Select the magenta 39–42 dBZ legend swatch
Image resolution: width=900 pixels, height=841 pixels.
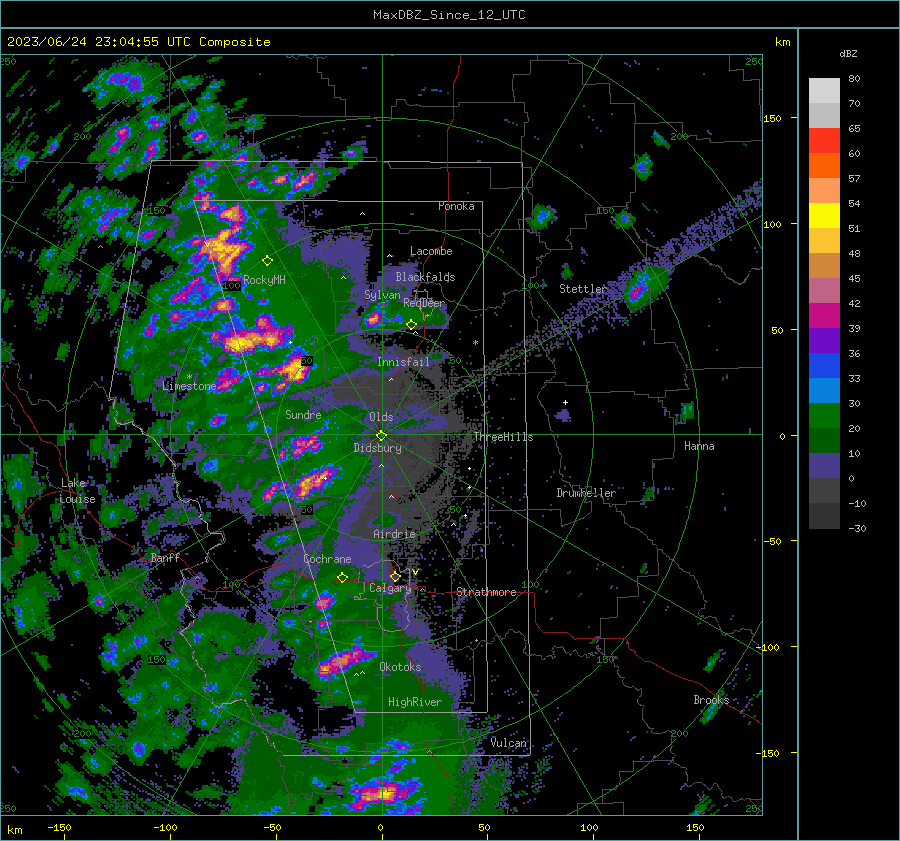click(824, 316)
